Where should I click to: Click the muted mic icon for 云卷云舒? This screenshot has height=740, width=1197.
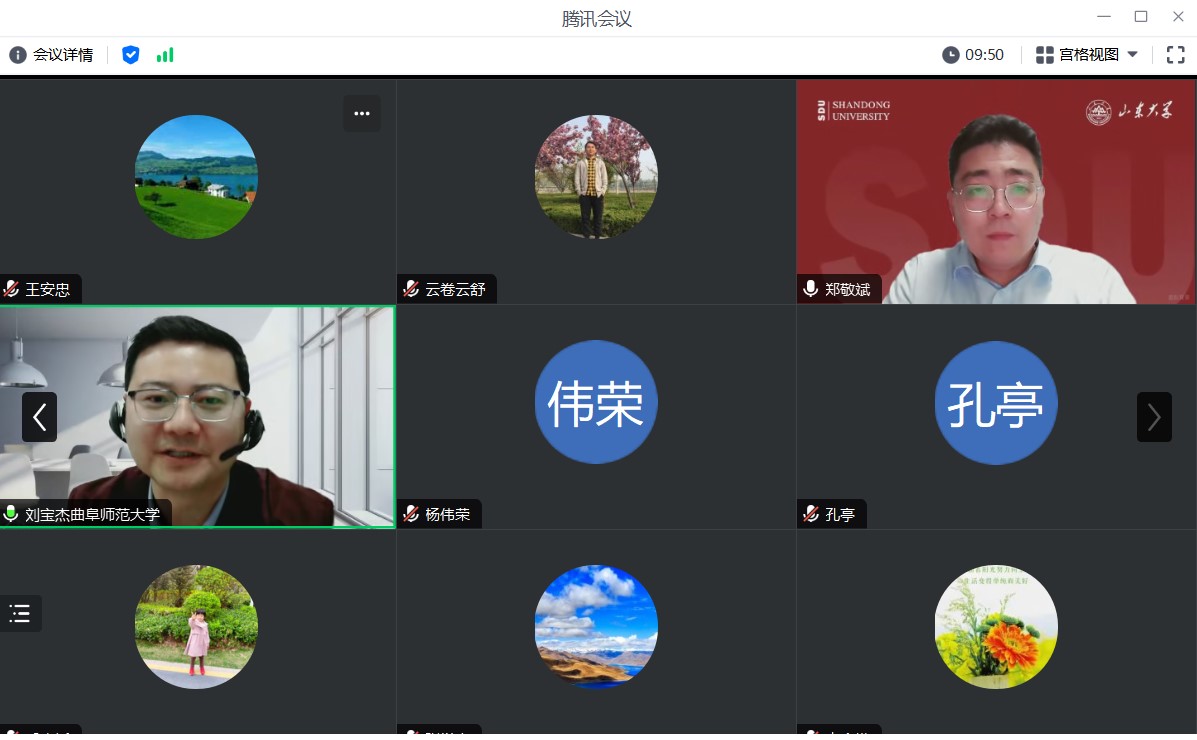click(x=411, y=289)
